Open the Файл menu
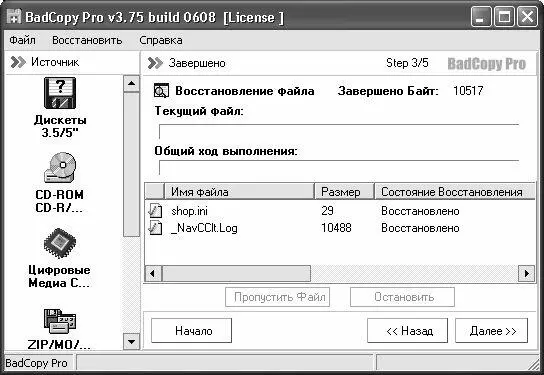Screen dimensions: 544x375 pos(22,40)
